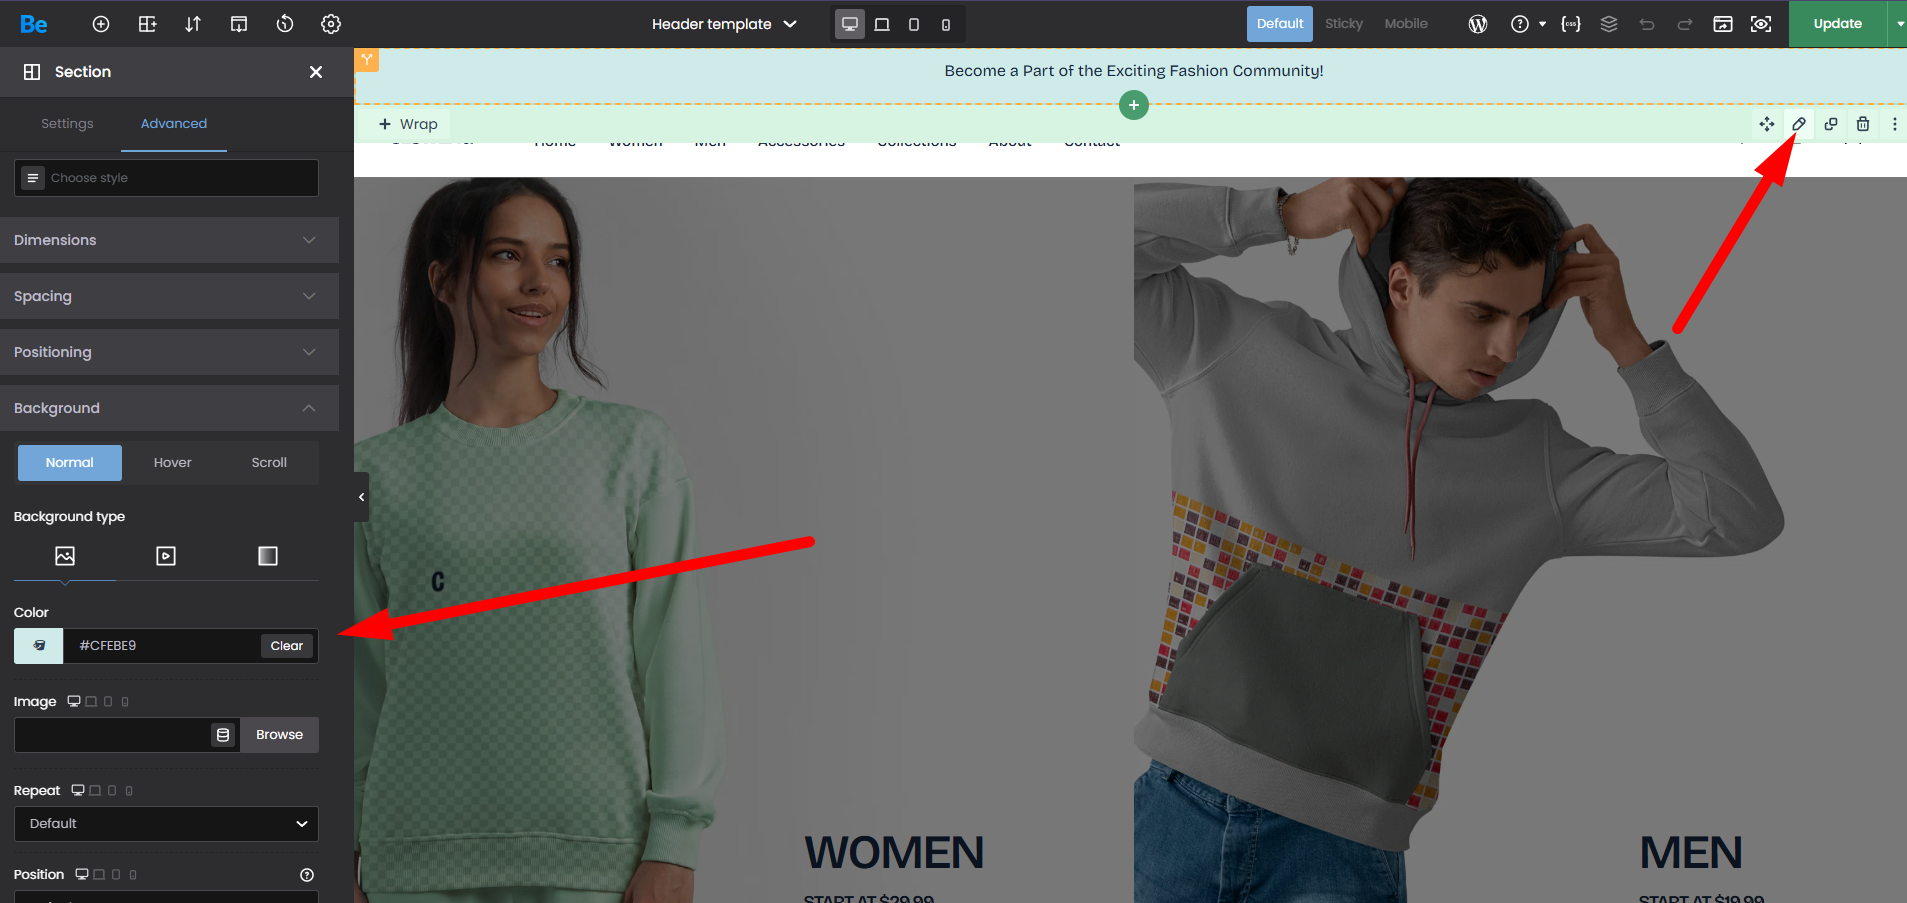Screen dimensions: 1907x903
Task: Expand the Dimensions section
Action: tap(169, 240)
